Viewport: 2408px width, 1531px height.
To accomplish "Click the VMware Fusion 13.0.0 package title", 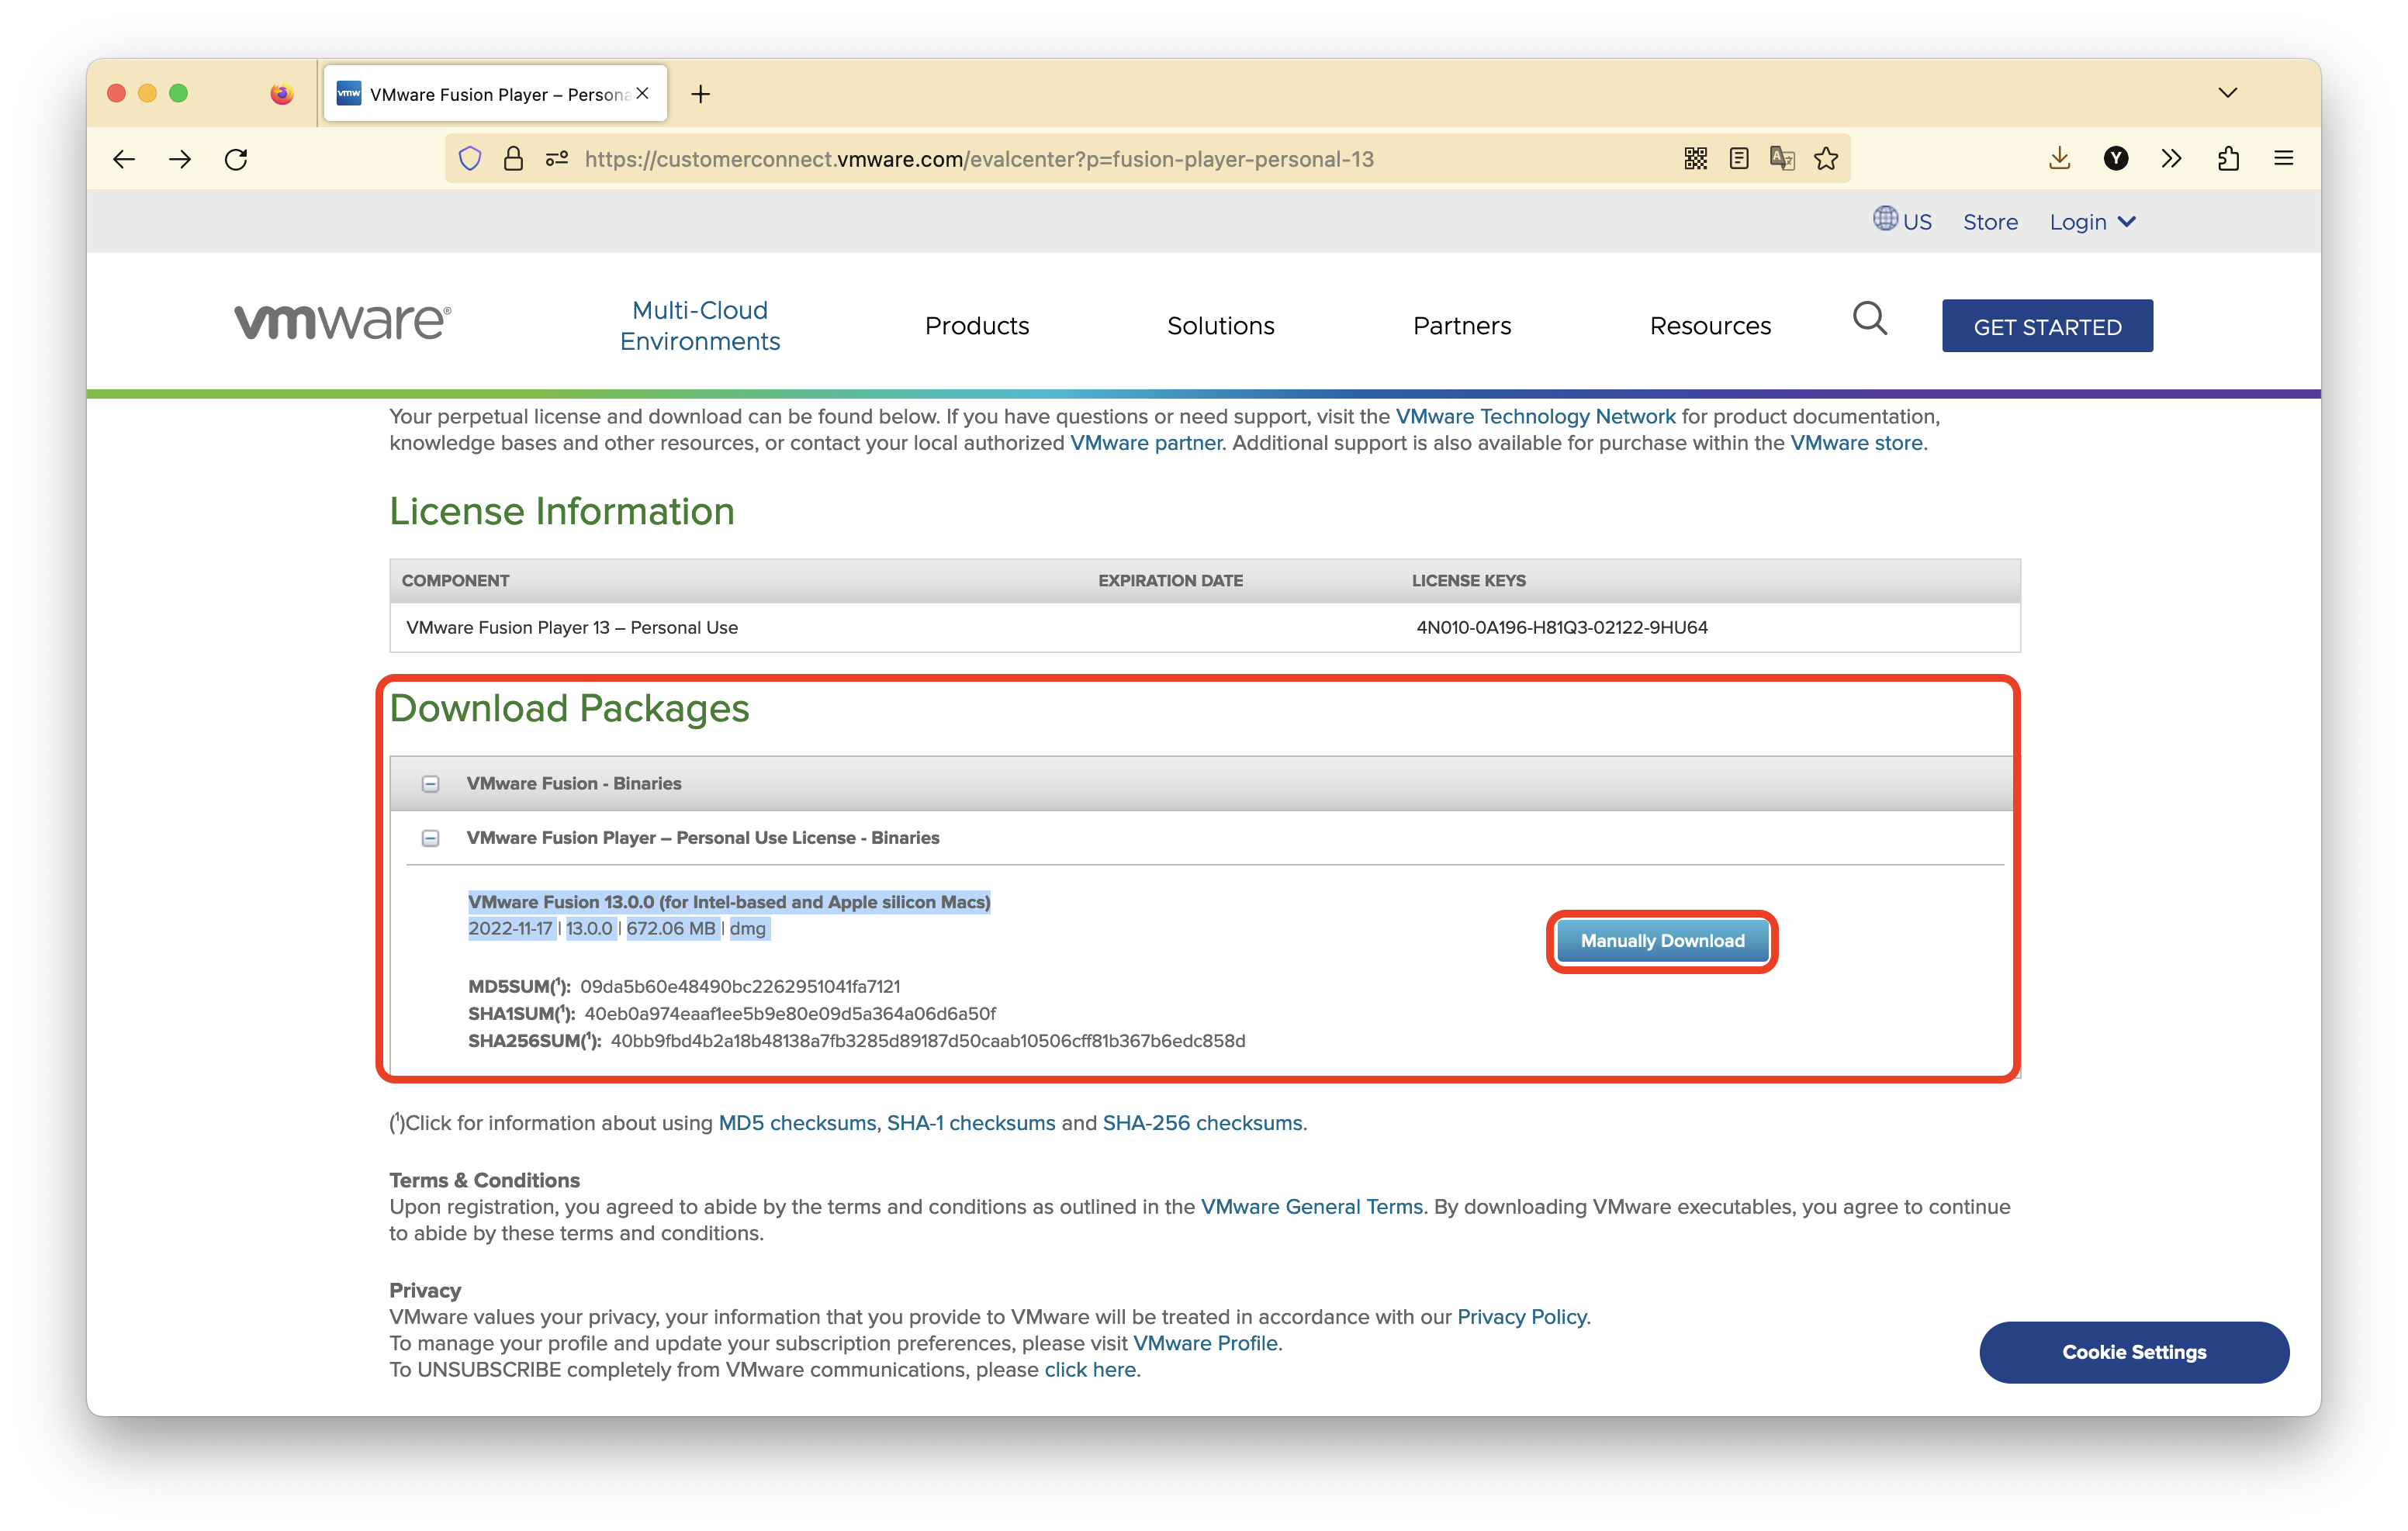I will pos(729,902).
